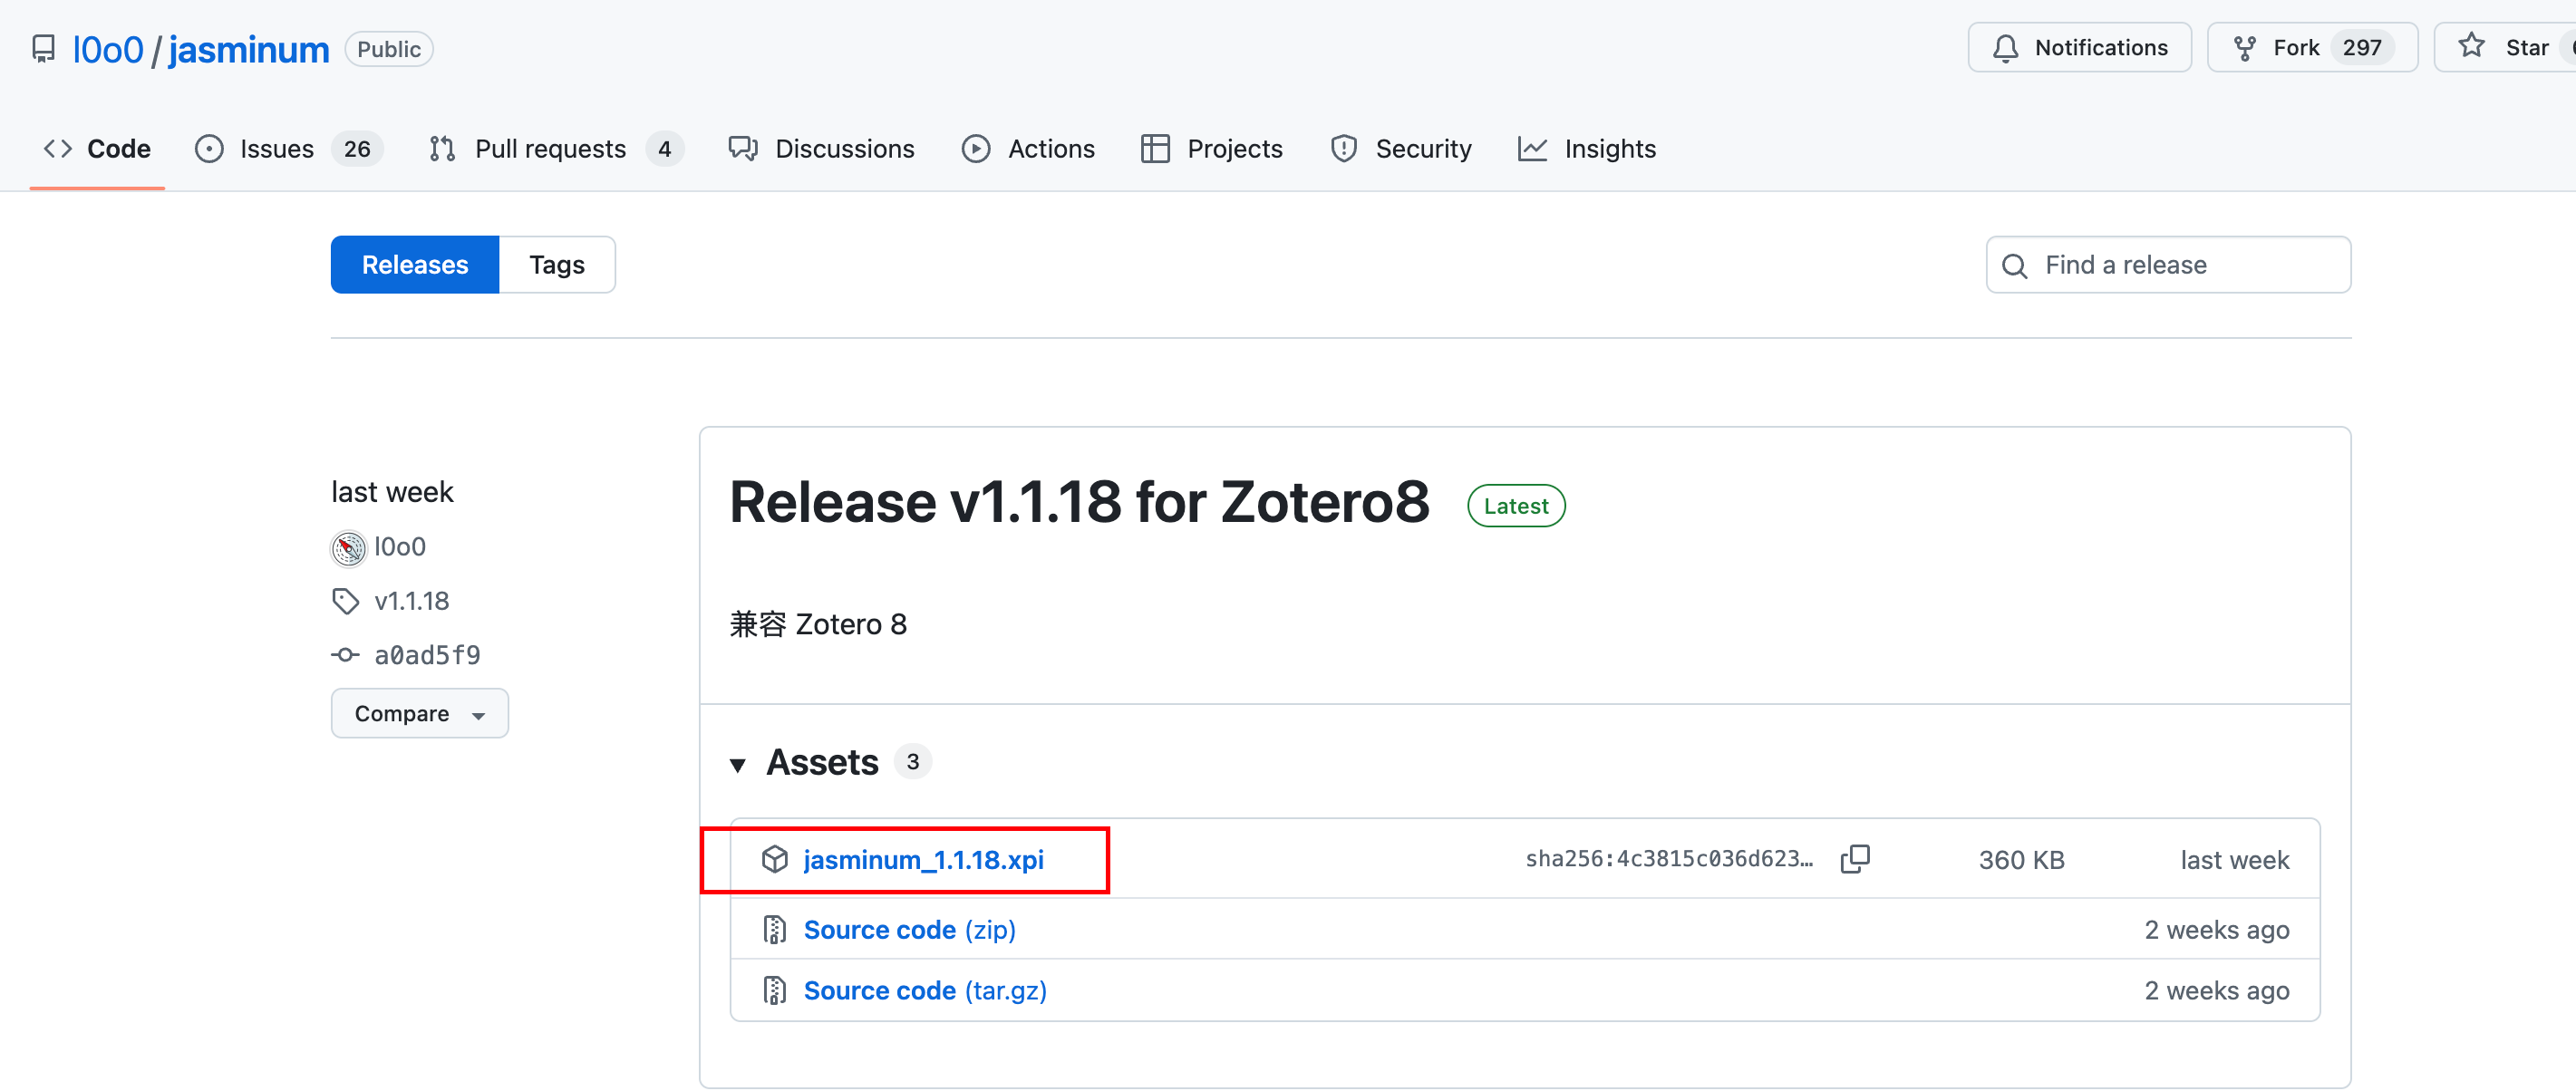Screen dimensions: 2576x1091
Task: Switch to the Code tab
Action: pos(97,149)
